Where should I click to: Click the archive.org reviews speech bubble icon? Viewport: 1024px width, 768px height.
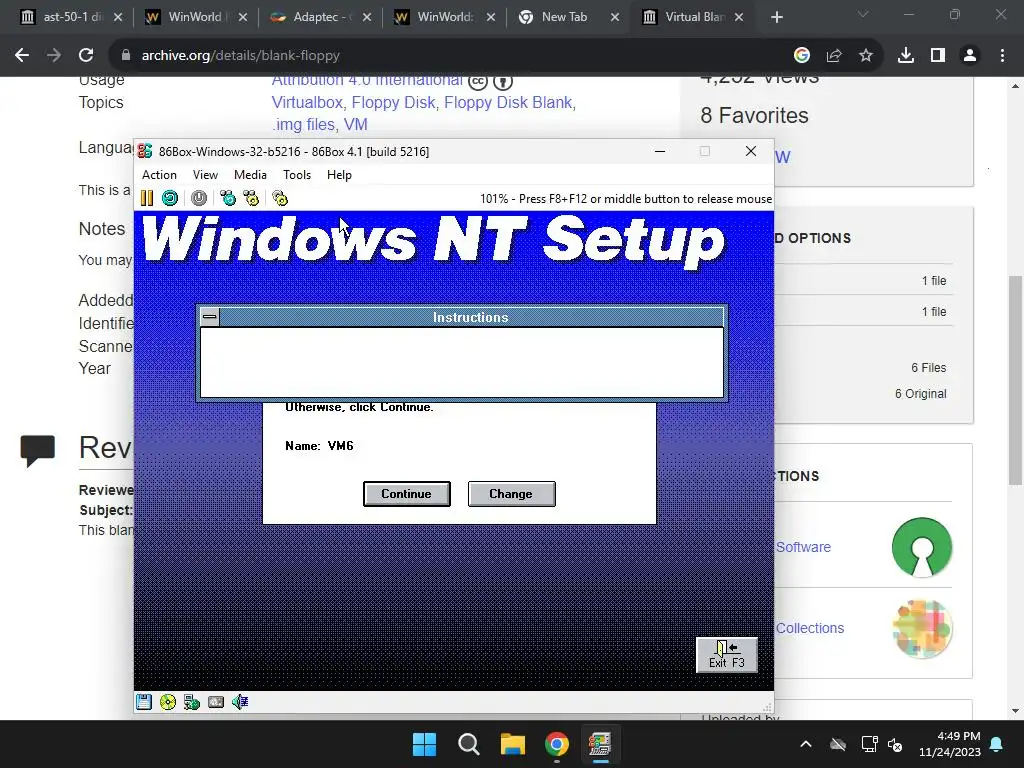click(37, 451)
